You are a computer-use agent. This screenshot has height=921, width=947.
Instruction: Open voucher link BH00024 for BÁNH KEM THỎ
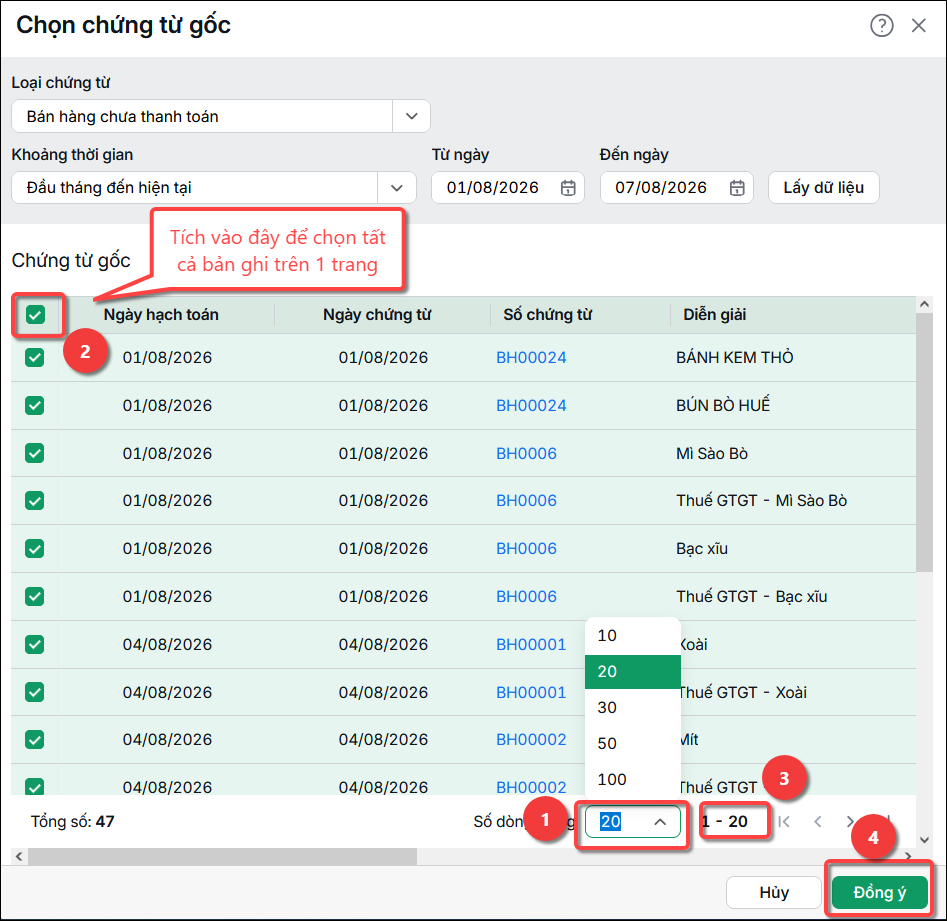tap(531, 358)
